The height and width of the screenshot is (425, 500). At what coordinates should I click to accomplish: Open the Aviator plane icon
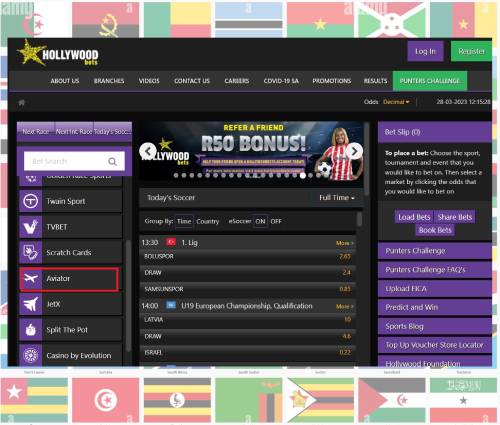tap(31, 278)
